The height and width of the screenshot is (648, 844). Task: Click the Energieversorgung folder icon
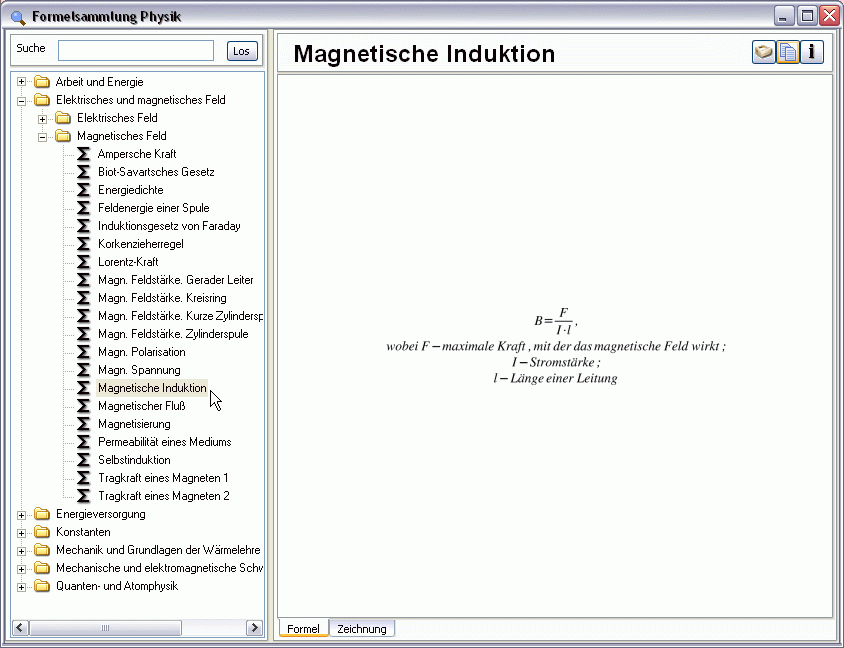coord(42,514)
